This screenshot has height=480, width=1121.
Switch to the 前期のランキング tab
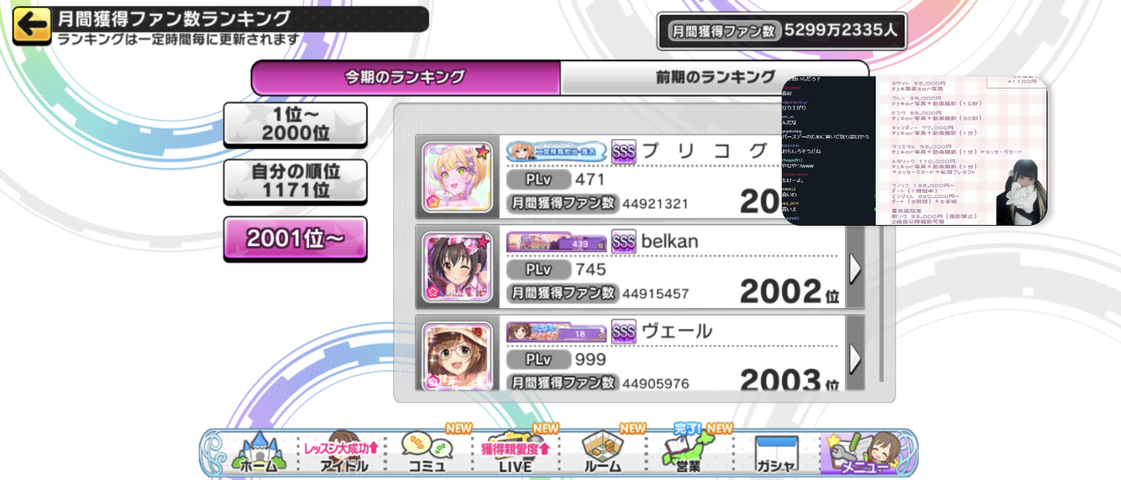point(715,77)
